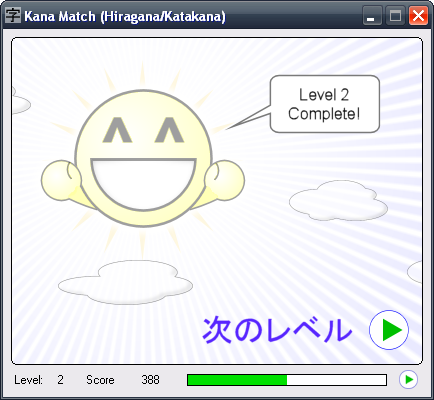434x400 pixels.
Task: Click the Kana Match window title
Action: [x=125, y=16]
